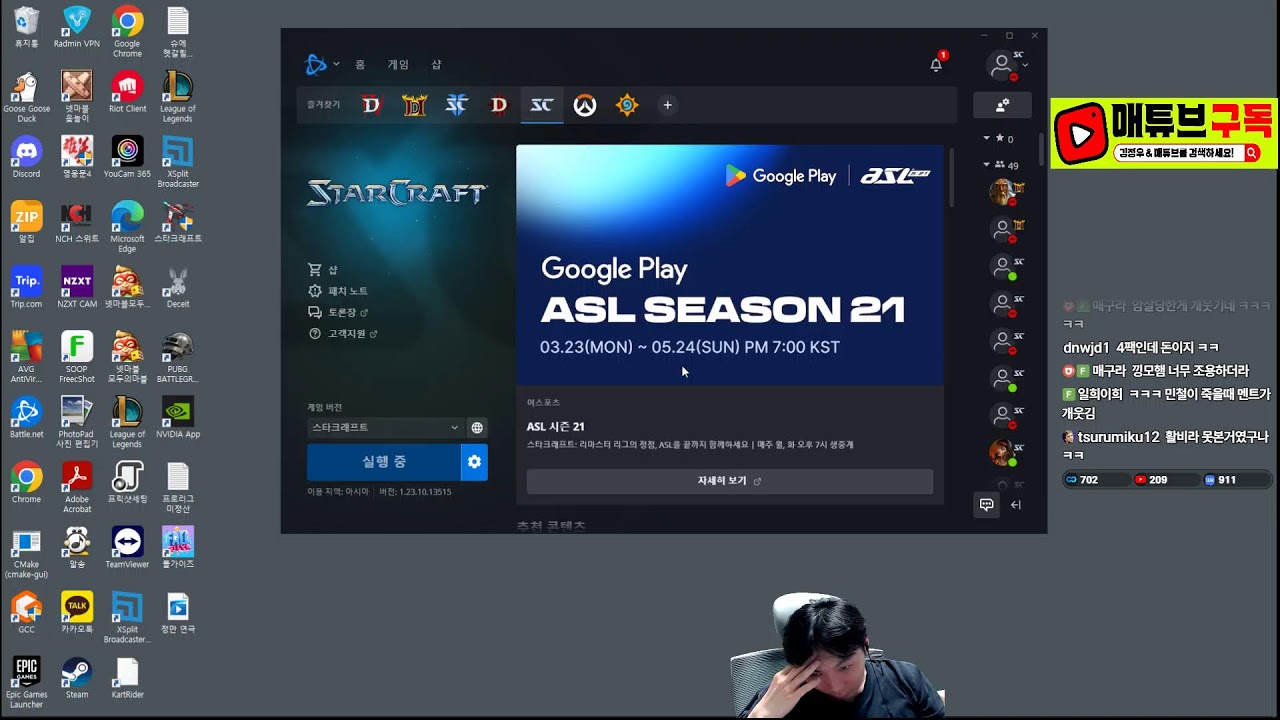Collapse the 49 friends group expander
The width and height of the screenshot is (1280, 720).
986,165
